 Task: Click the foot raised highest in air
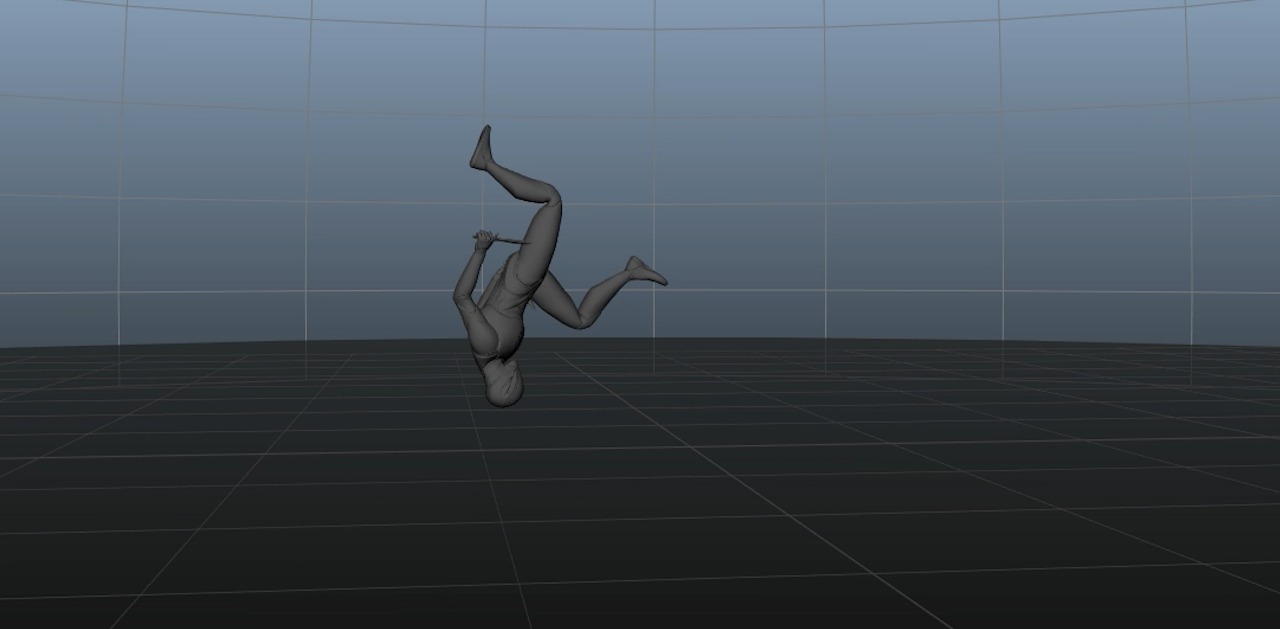pyautogui.click(x=481, y=148)
